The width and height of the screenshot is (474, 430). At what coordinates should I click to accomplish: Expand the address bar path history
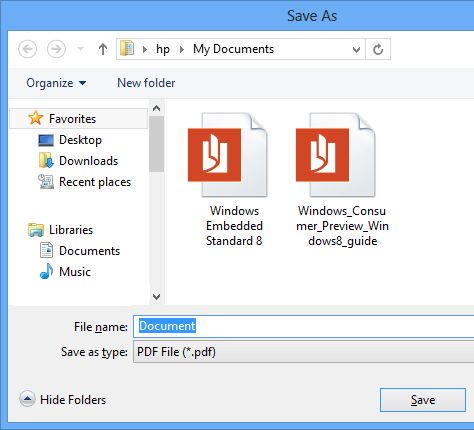356,50
